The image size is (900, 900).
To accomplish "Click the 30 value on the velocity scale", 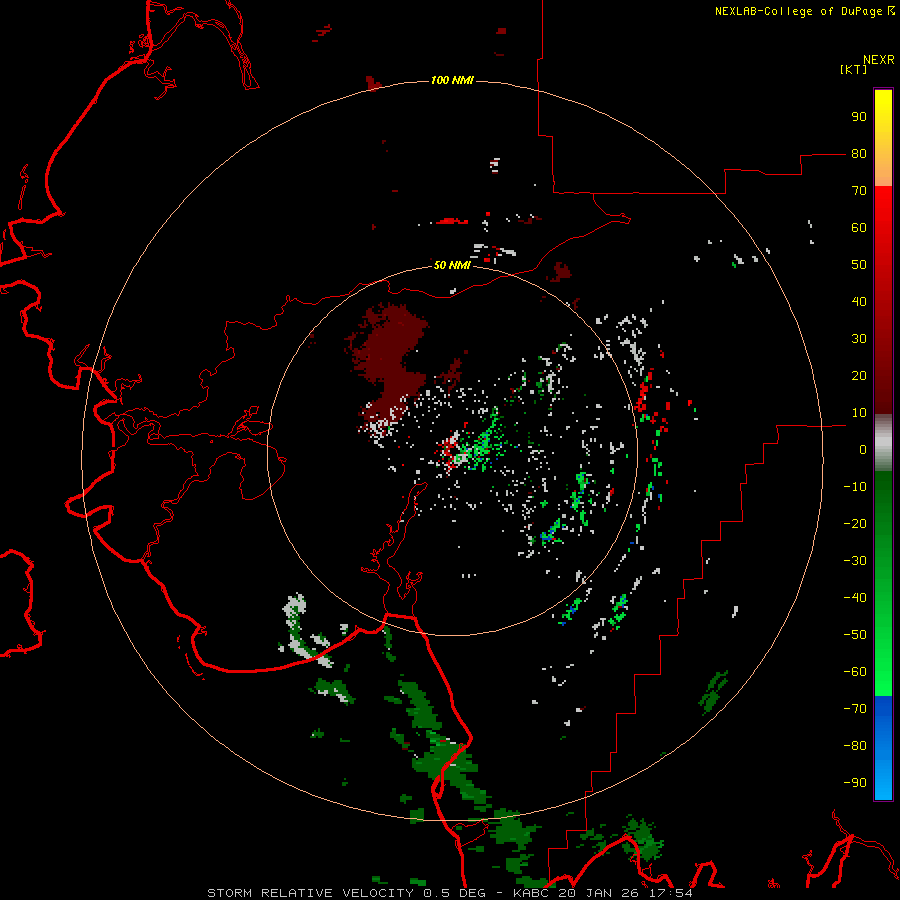I will pyautogui.click(x=859, y=339).
